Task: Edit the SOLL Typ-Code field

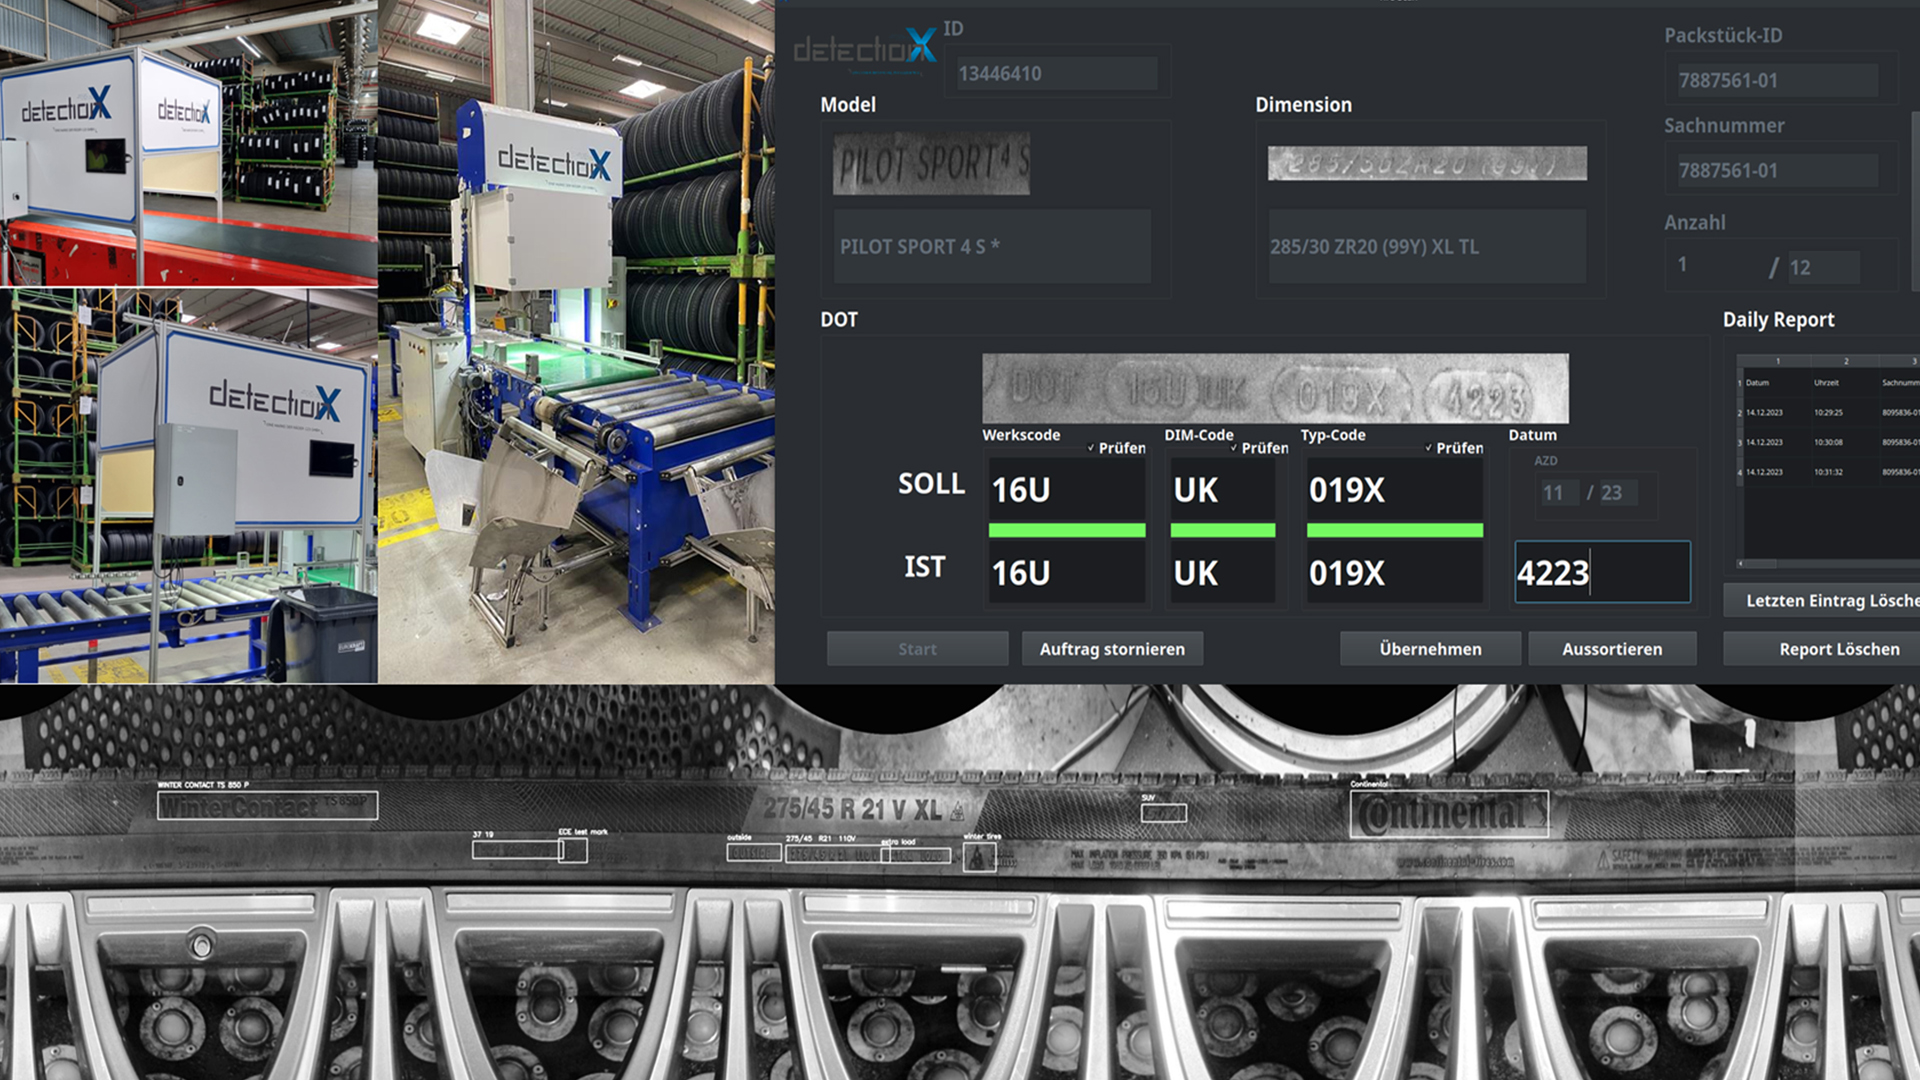Action: click(1395, 489)
